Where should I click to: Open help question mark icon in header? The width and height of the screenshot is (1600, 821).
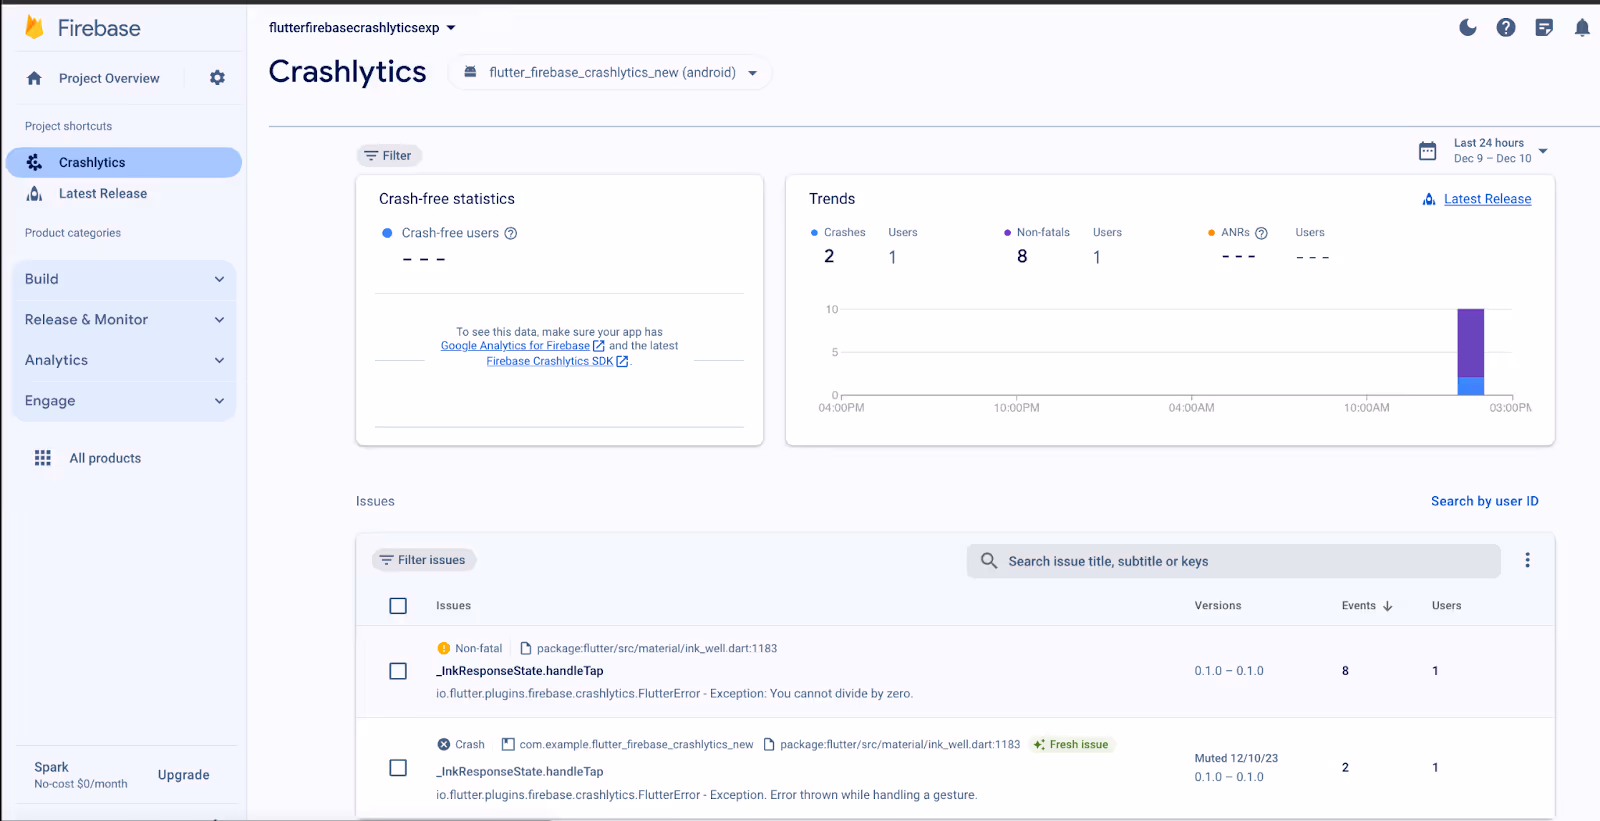[1506, 28]
